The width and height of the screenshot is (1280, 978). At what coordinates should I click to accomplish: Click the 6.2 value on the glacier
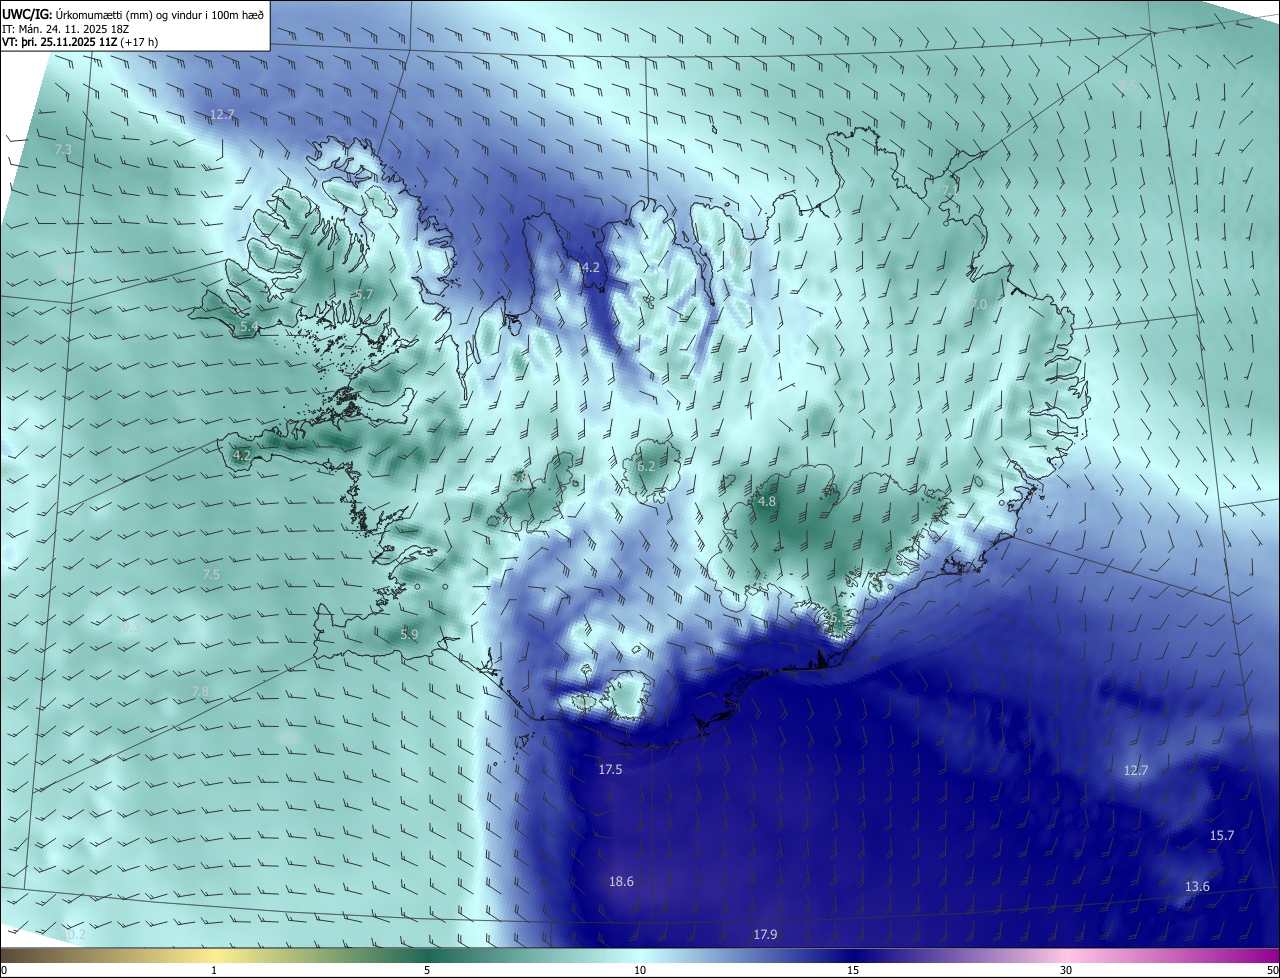click(x=646, y=466)
